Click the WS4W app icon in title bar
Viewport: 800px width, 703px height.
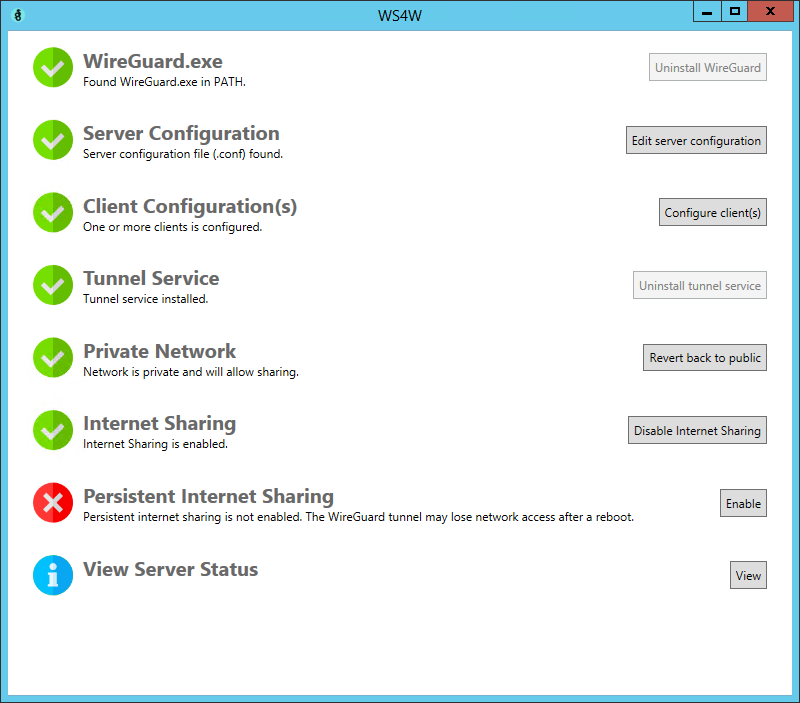[18, 15]
